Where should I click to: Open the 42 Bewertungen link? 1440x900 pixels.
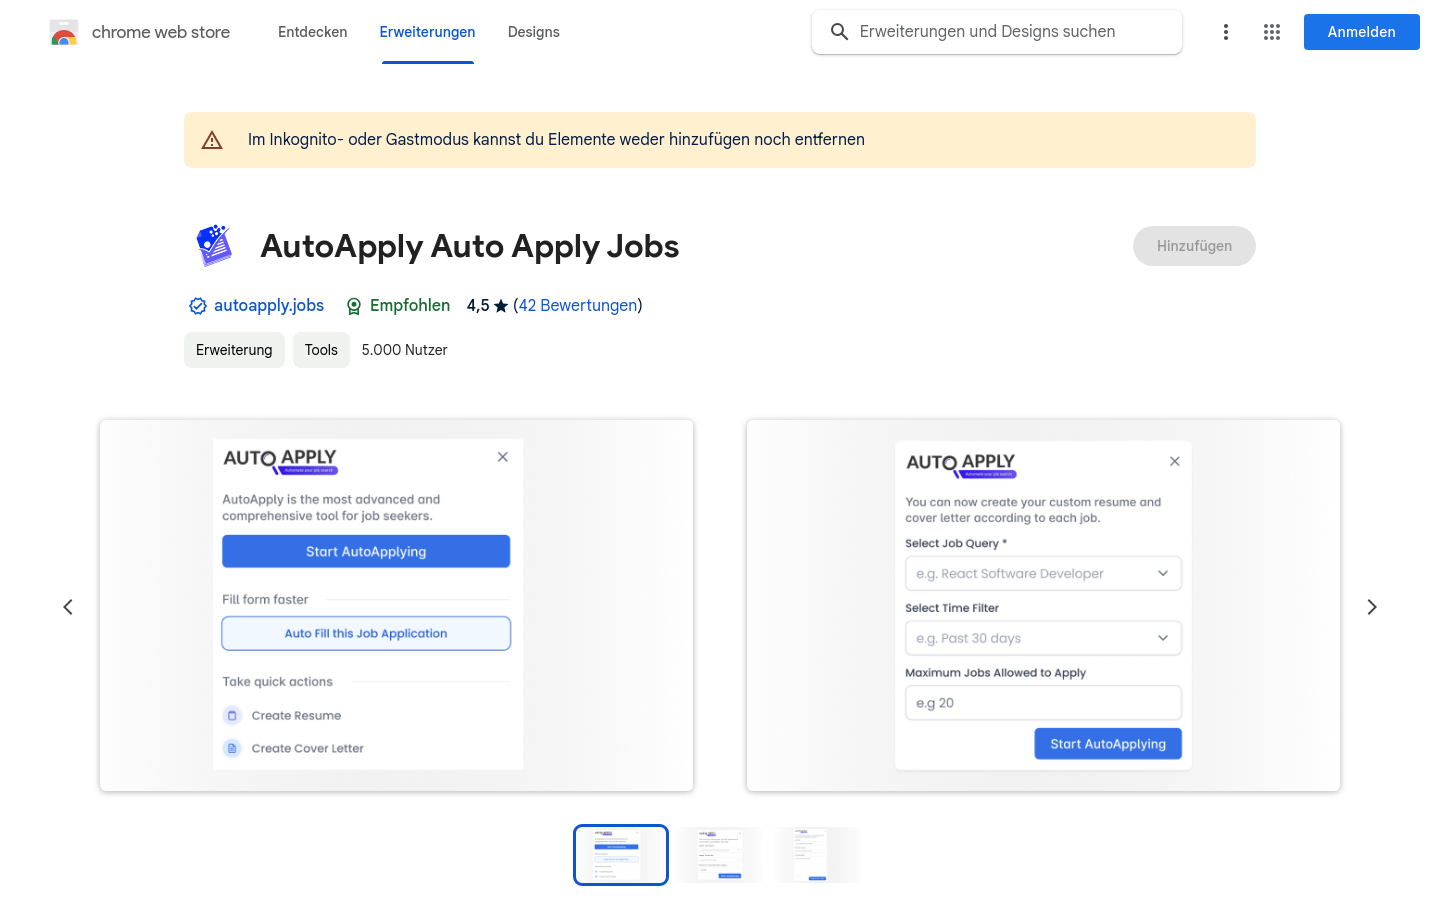tap(578, 306)
